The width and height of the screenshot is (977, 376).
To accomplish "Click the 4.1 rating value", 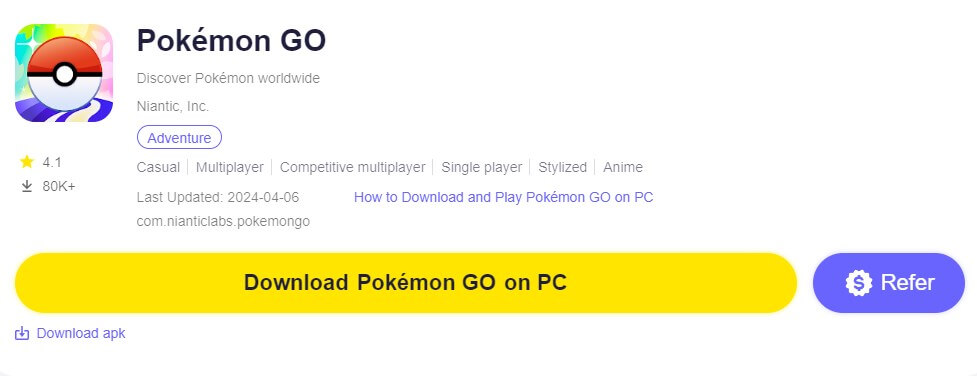I will click(52, 163).
